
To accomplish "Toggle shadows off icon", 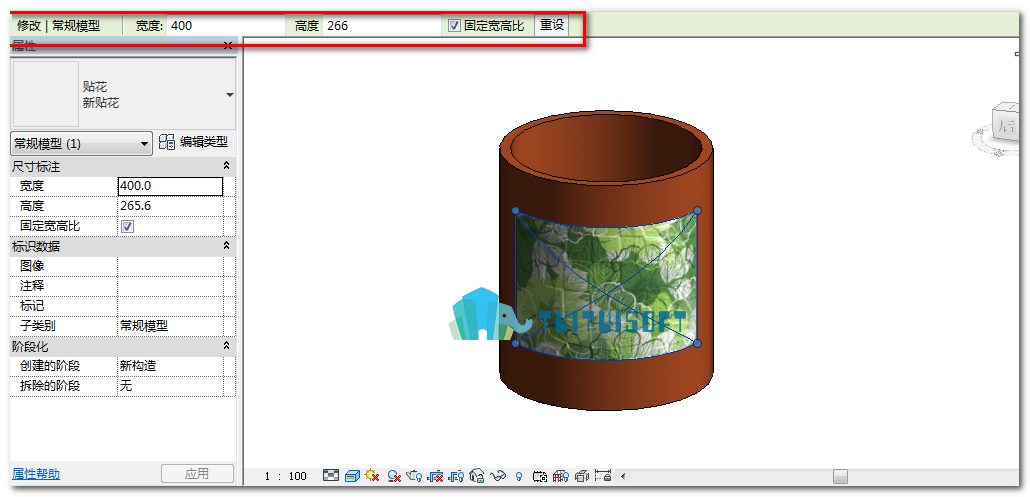I will click(x=394, y=476).
